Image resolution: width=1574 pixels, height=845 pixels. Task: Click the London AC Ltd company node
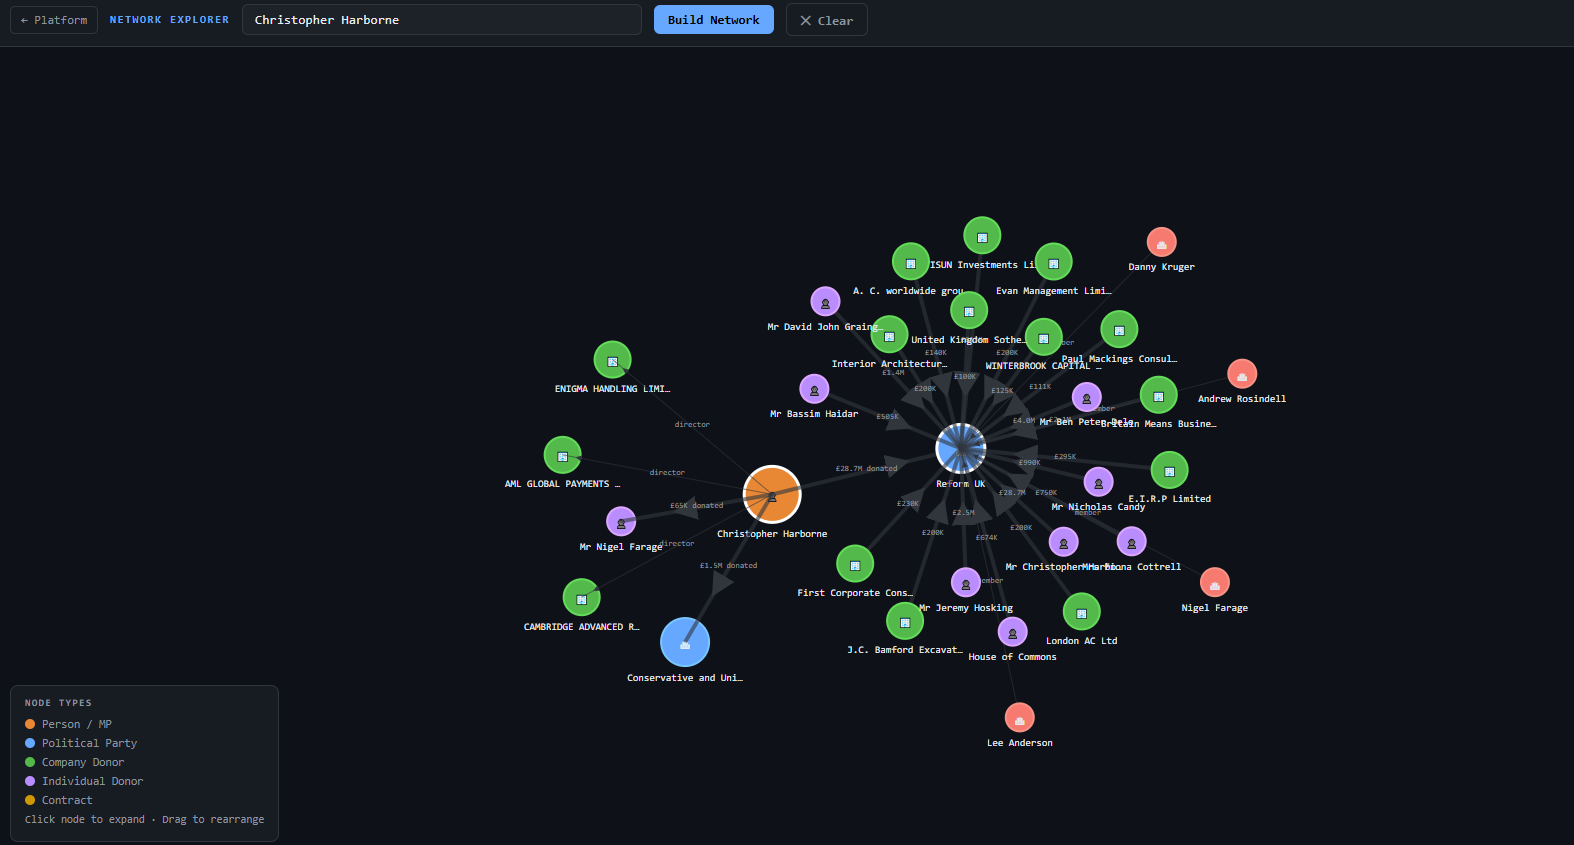pos(1082,612)
